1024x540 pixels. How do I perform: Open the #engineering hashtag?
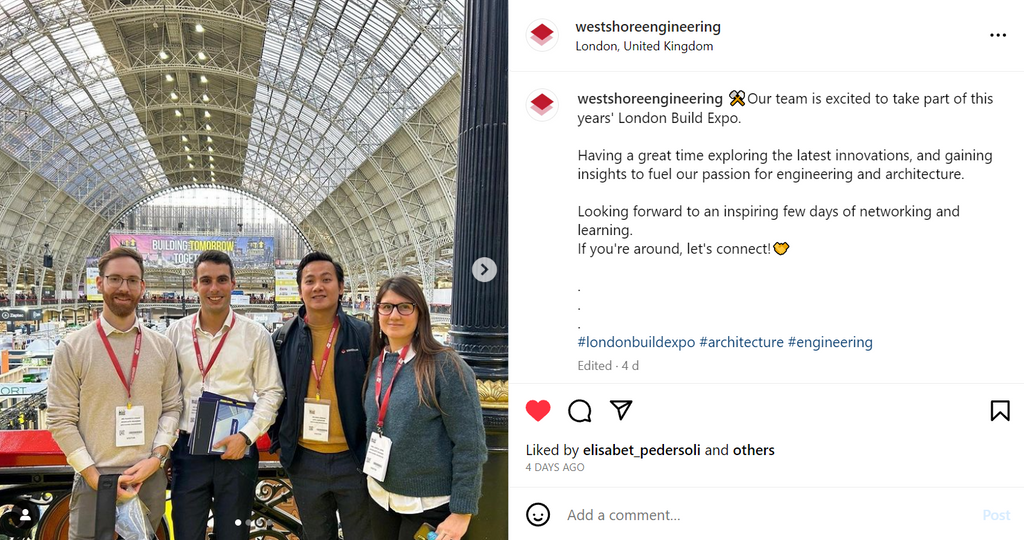click(x=830, y=342)
